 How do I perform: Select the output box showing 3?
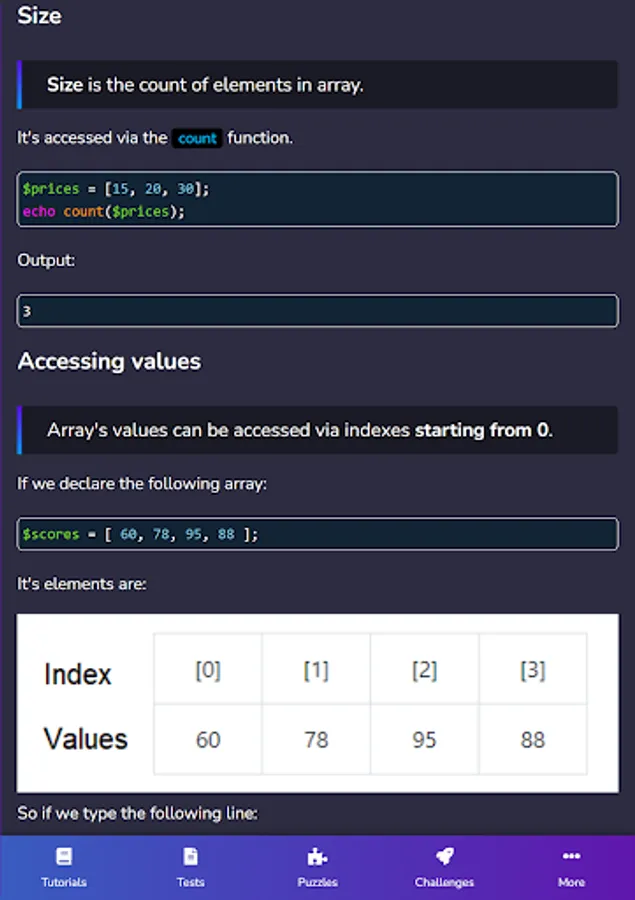tap(317, 311)
